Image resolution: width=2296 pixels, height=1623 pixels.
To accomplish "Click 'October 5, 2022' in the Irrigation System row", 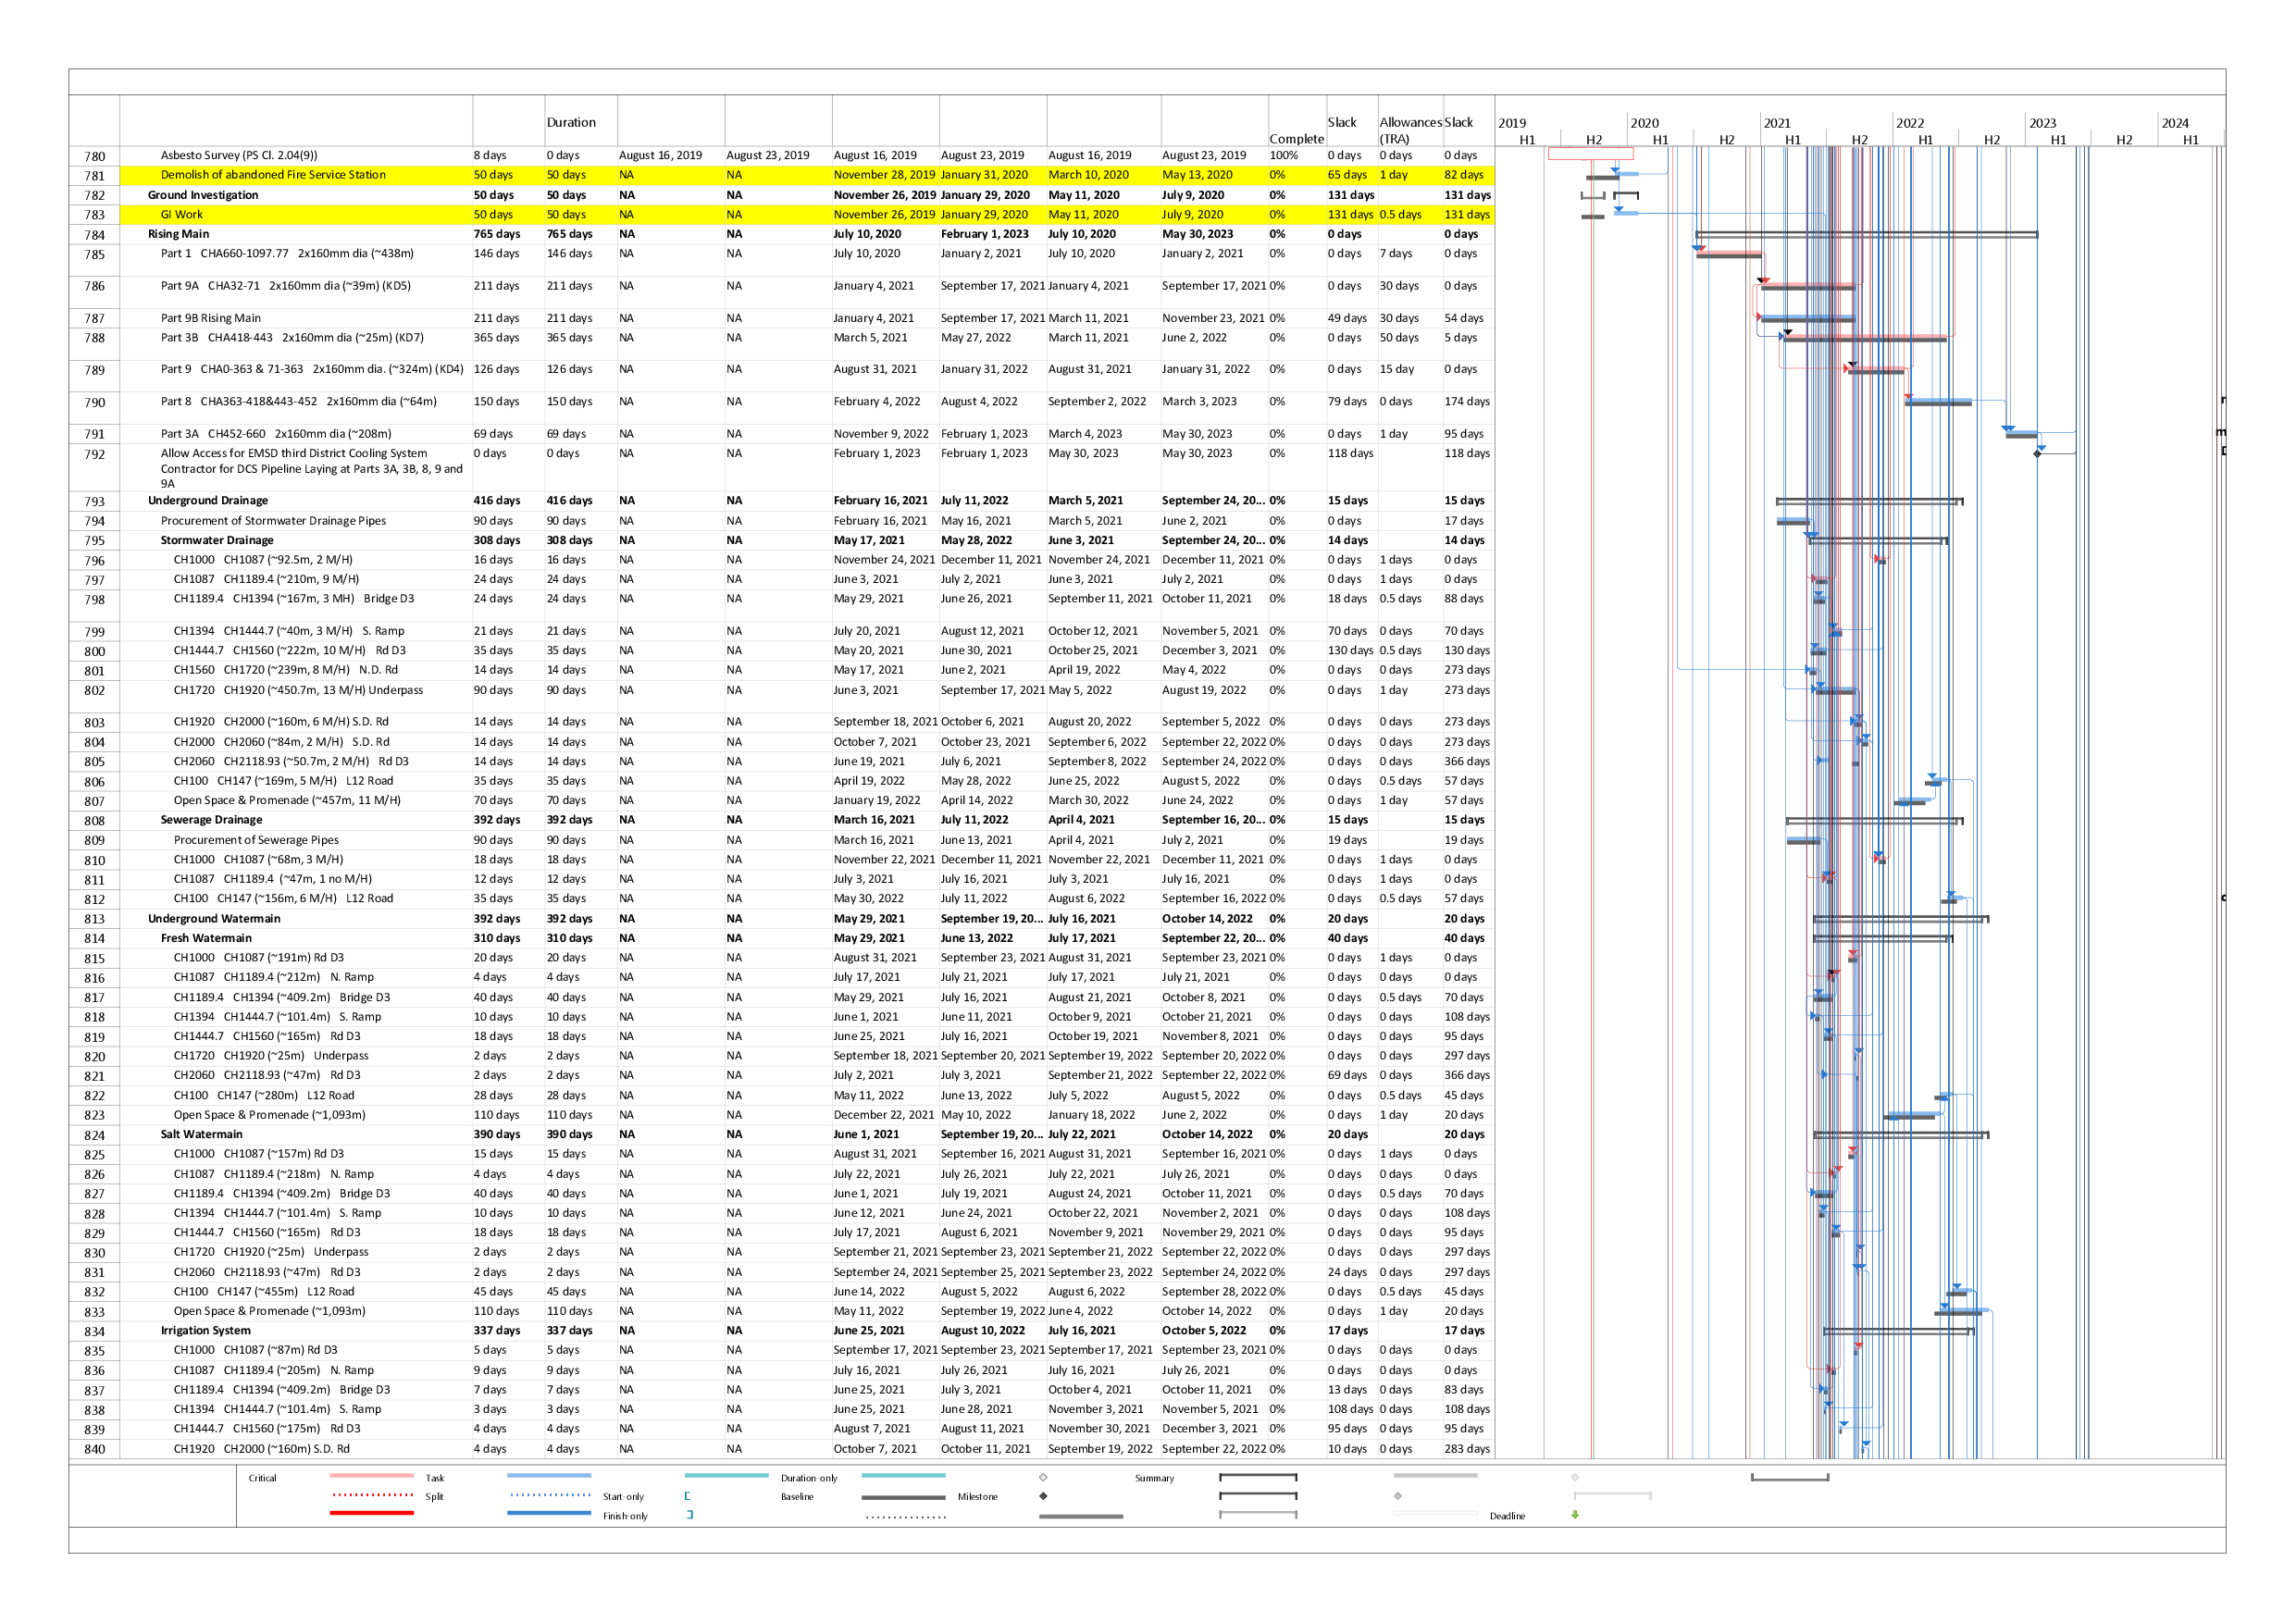I will [1204, 1331].
